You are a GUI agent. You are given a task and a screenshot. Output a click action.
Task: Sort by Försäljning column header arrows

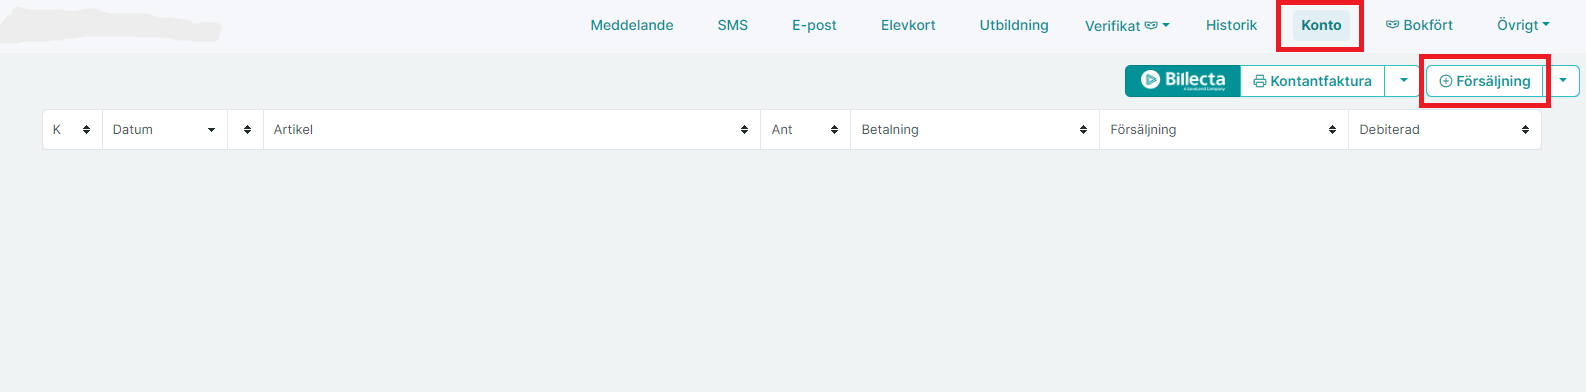[1332, 130]
